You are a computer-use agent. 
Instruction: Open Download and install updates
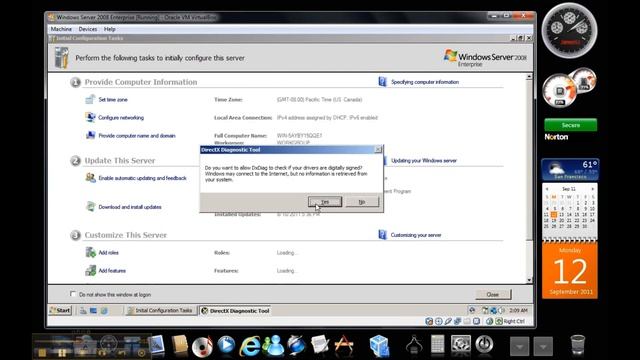click(x=130, y=207)
